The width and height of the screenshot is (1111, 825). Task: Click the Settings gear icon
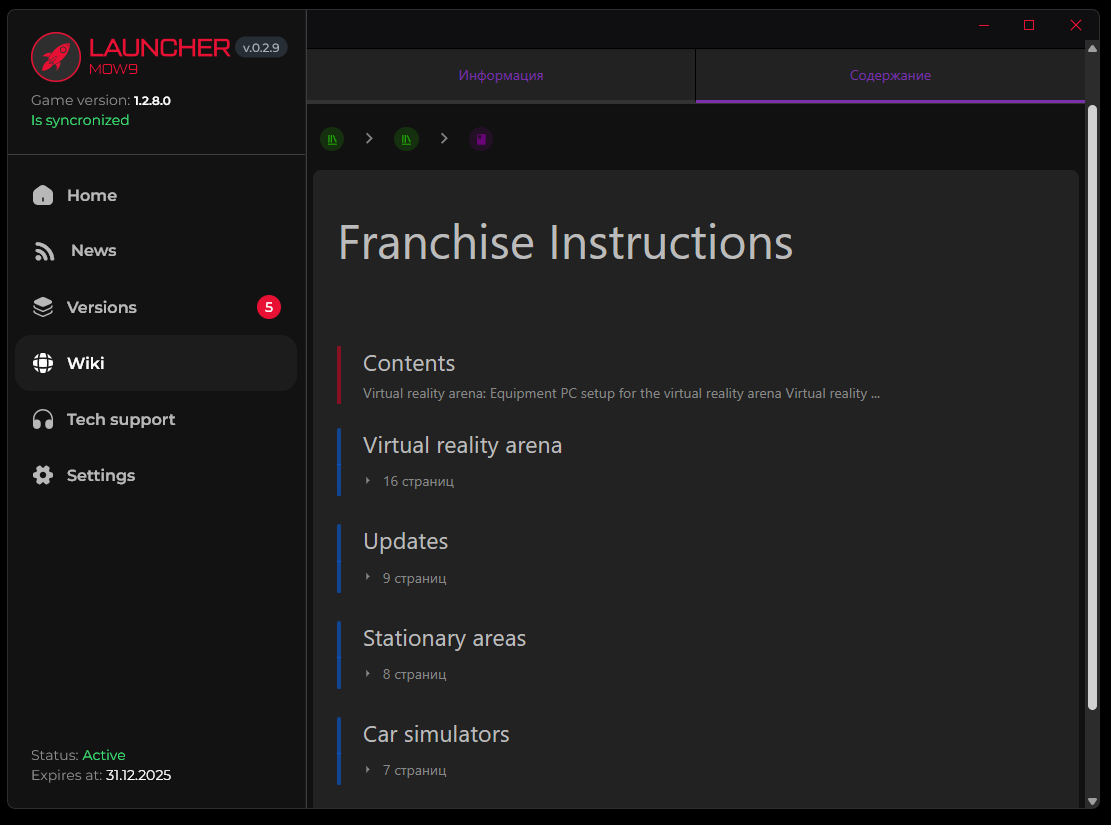click(x=43, y=475)
